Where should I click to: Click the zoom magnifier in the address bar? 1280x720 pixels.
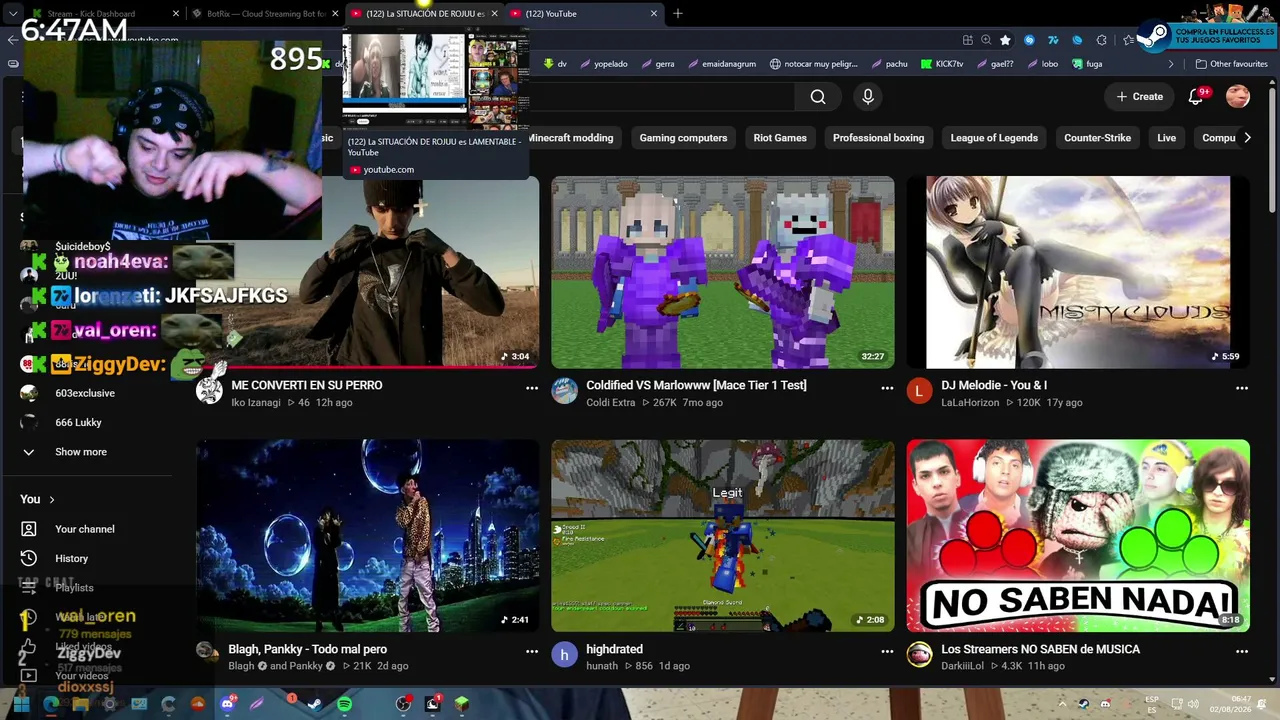pos(986,40)
